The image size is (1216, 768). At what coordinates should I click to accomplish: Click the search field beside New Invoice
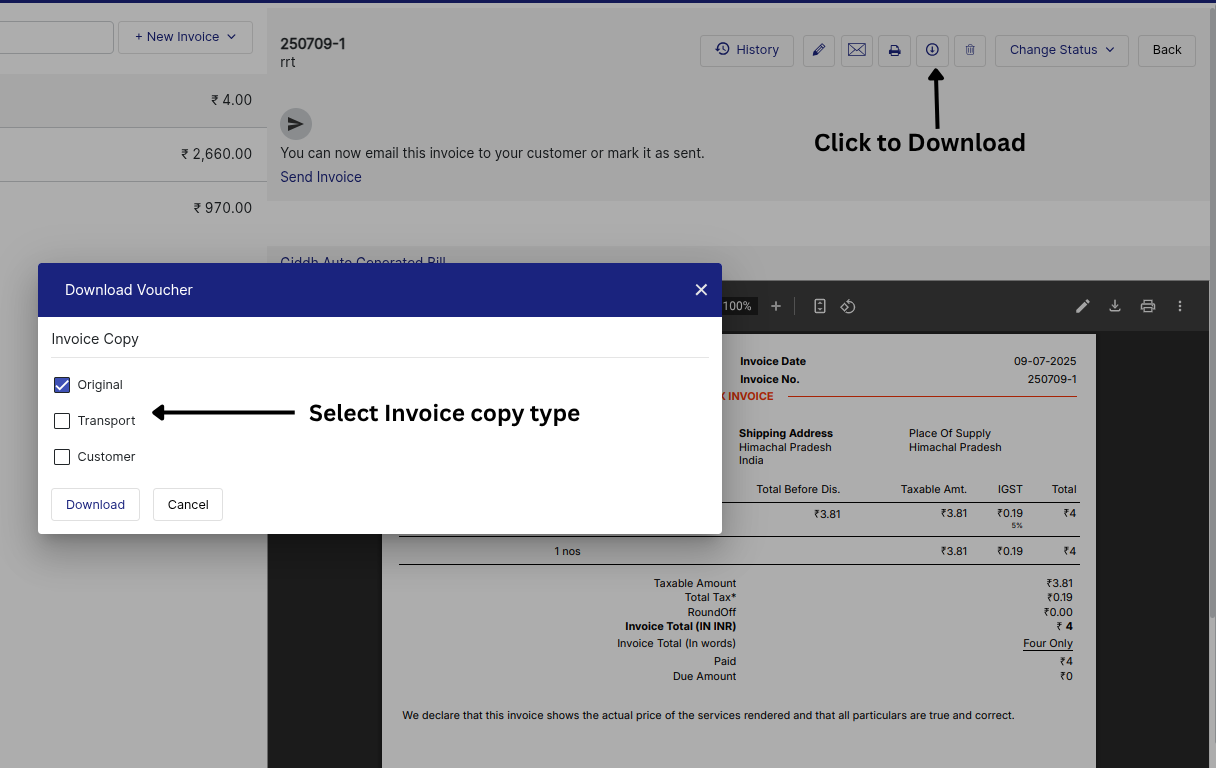click(57, 37)
